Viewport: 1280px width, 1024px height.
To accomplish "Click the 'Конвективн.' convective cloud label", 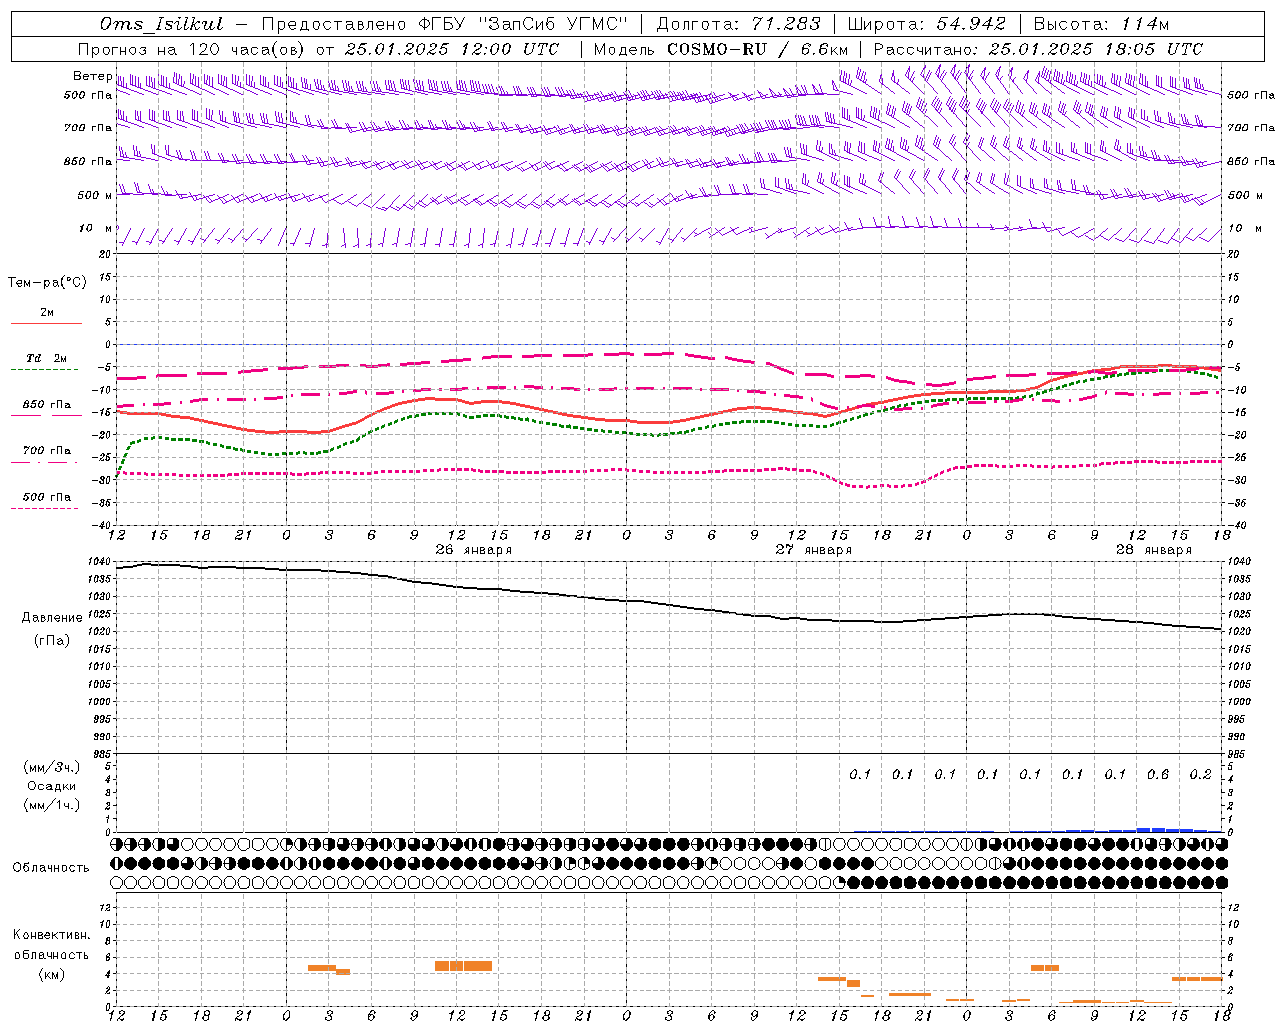I will click(x=51, y=935).
